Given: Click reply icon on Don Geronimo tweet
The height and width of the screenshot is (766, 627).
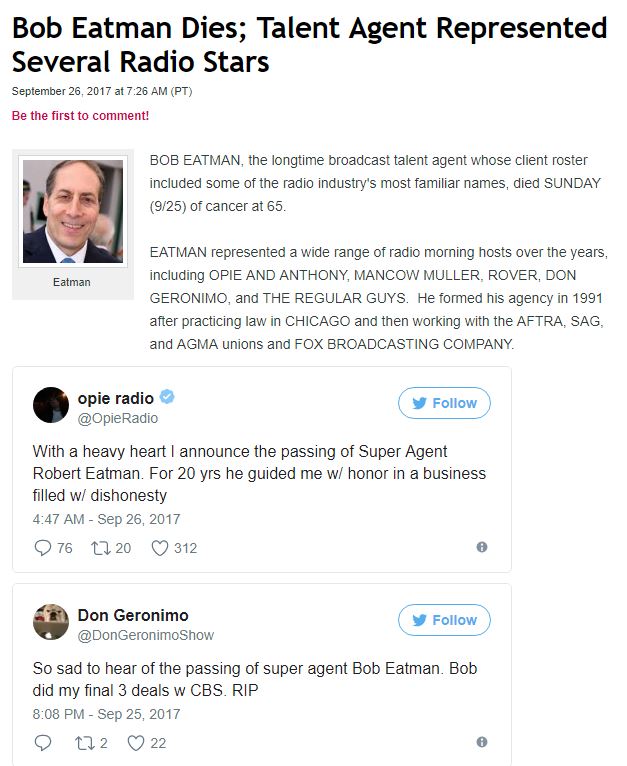Looking at the screenshot, I should 43,743.
